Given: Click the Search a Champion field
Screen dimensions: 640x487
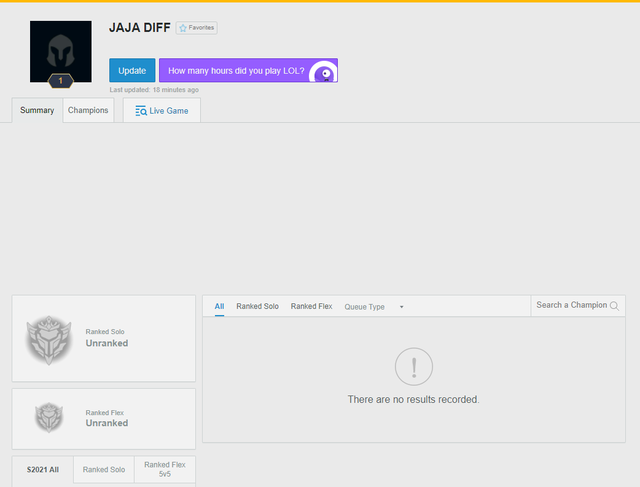Looking at the screenshot, I should click(x=571, y=305).
